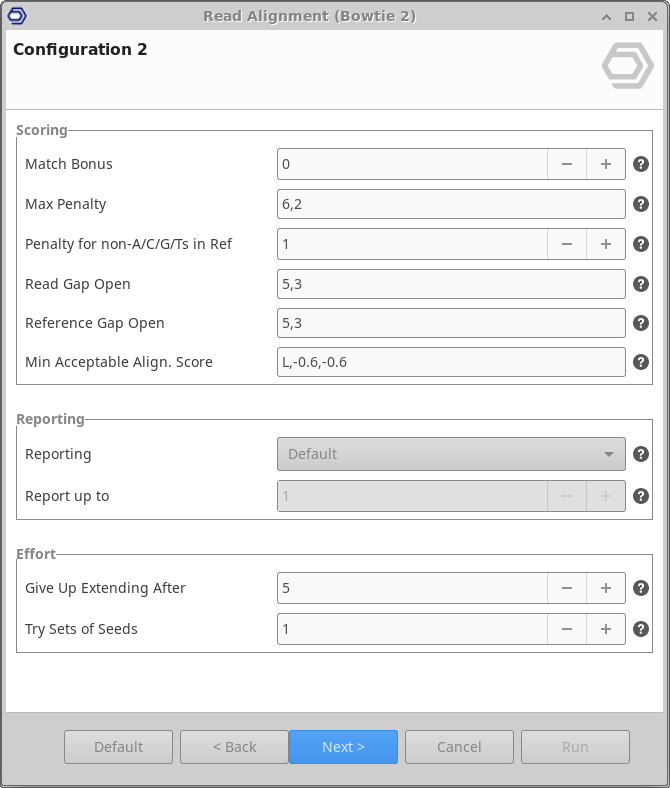Edit the Max Penalty input field
The height and width of the screenshot is (788, 670).
tap(451, 204)
